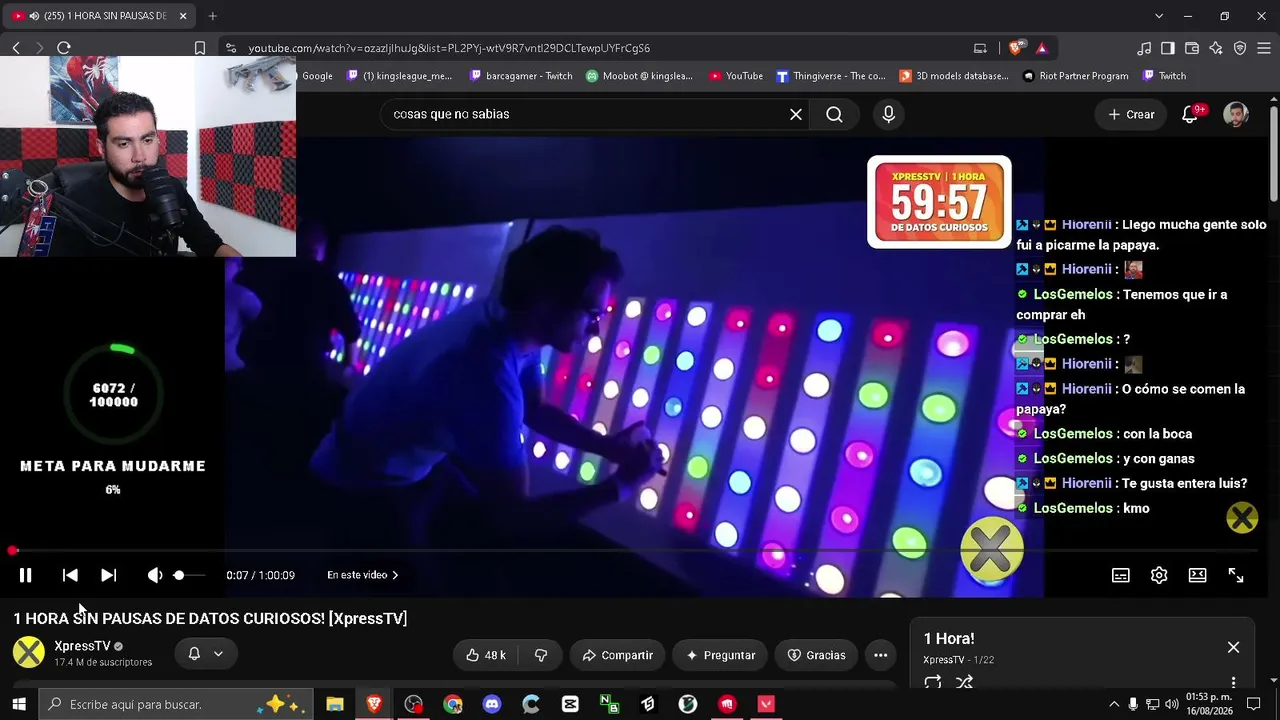Open playlist options three-dot menu
The image size is (1280, 720).
coord(1233,682)
